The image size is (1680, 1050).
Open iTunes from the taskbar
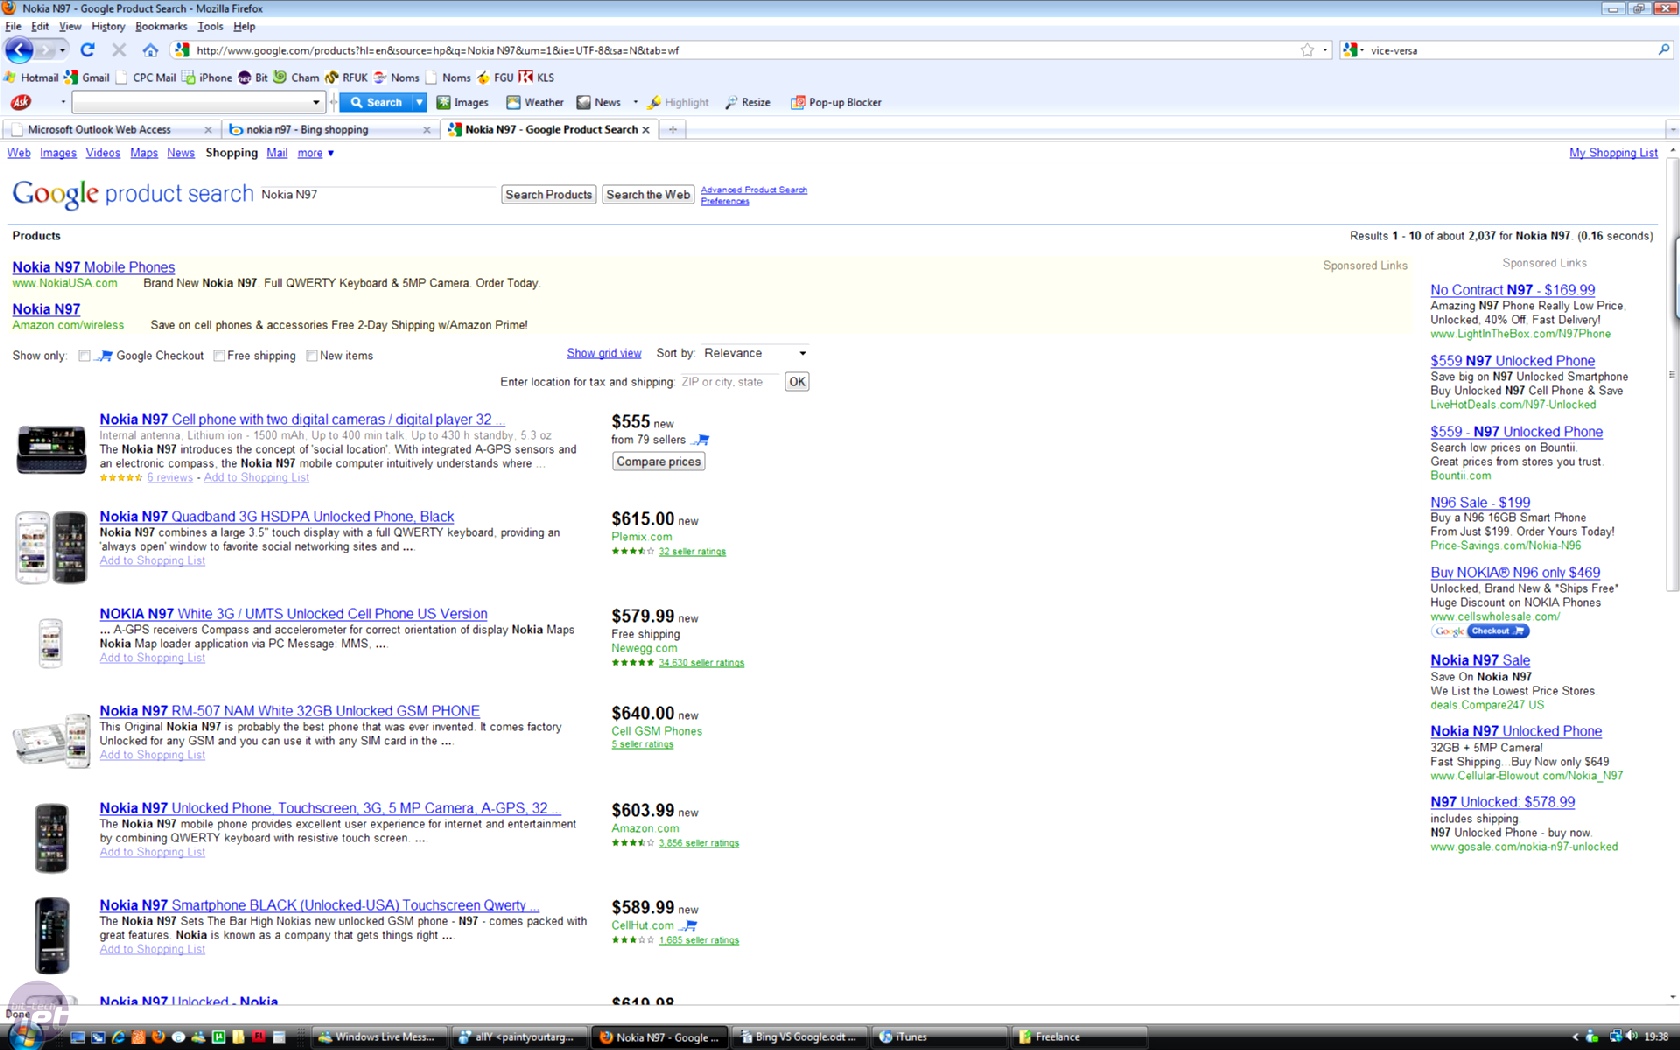point(937,1037)
